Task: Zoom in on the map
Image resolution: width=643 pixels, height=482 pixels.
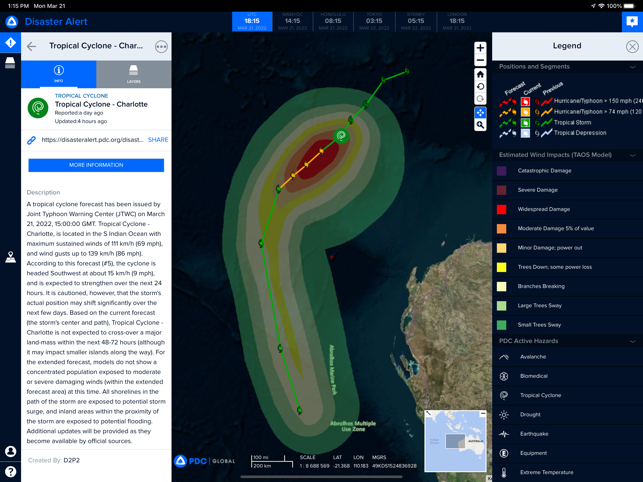Action: click(x=480, y=48)
